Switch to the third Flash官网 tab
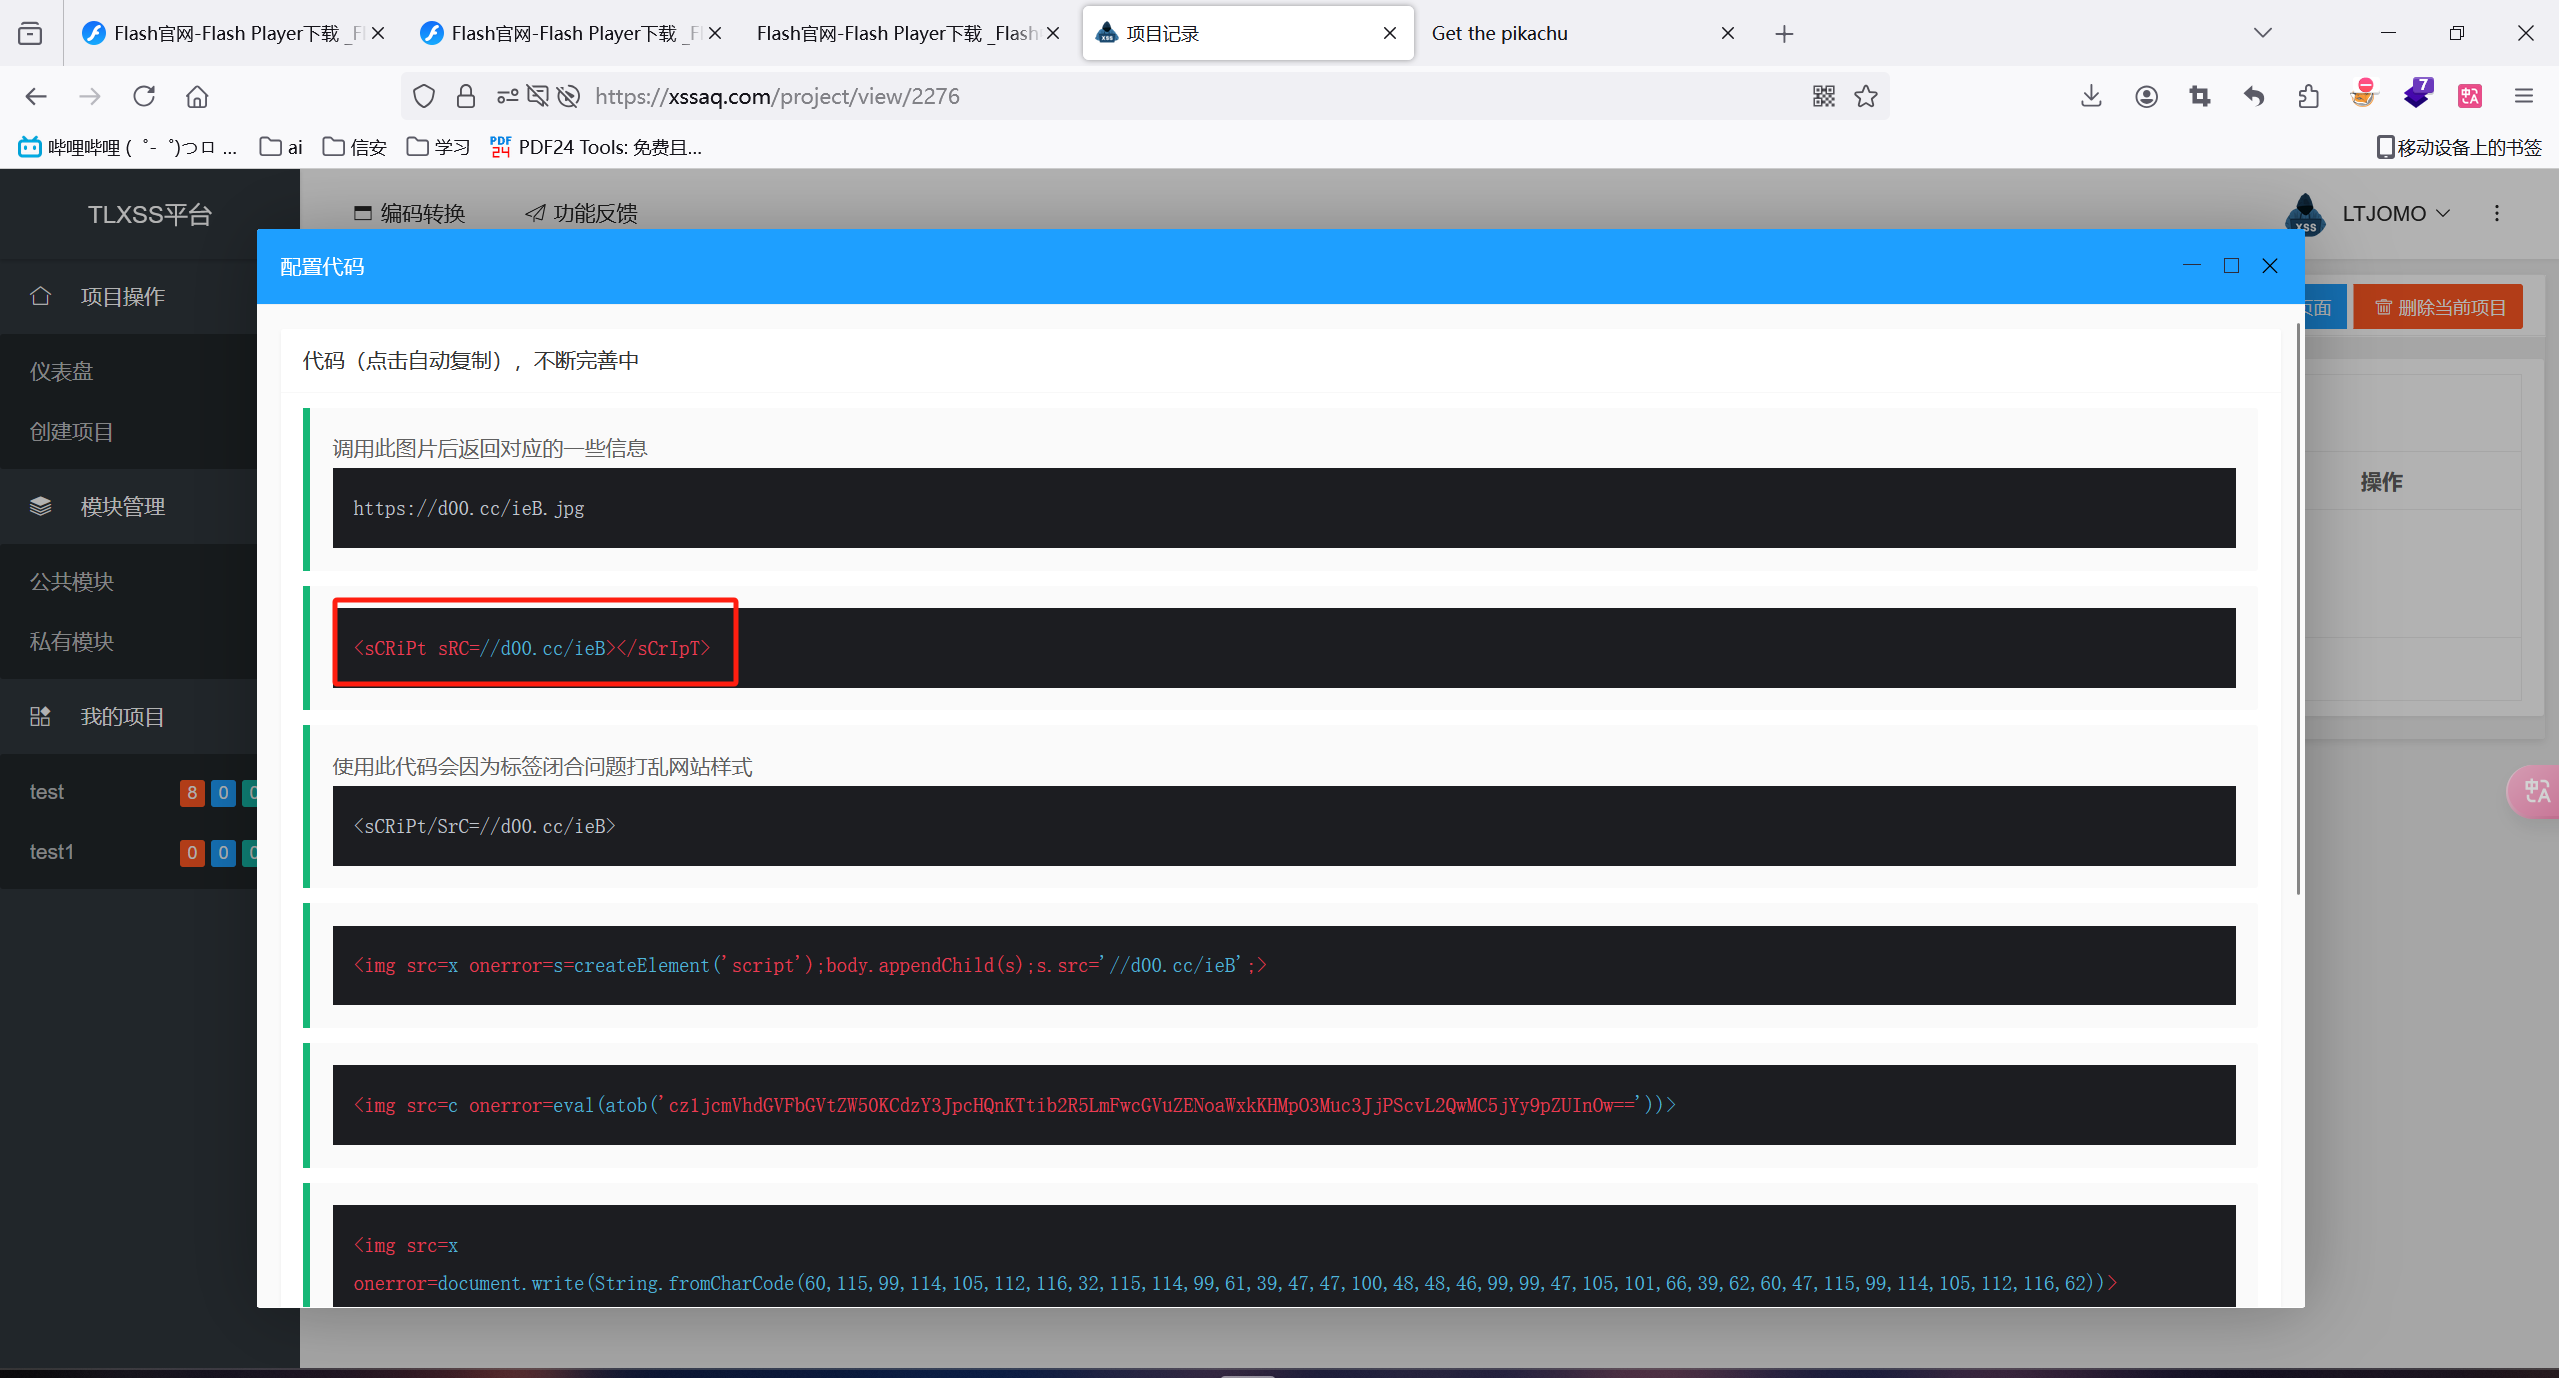Image resolution: width=2559 pixels, height=1378 pixels. (x=908, y=33)
